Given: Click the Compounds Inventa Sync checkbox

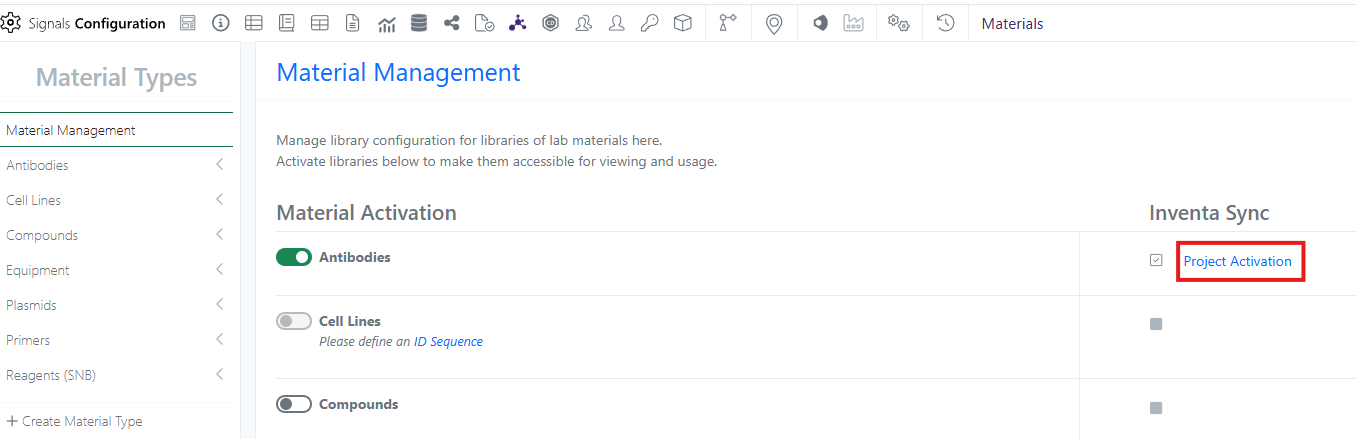Looking at the screenshot, I should [1156, 408].
